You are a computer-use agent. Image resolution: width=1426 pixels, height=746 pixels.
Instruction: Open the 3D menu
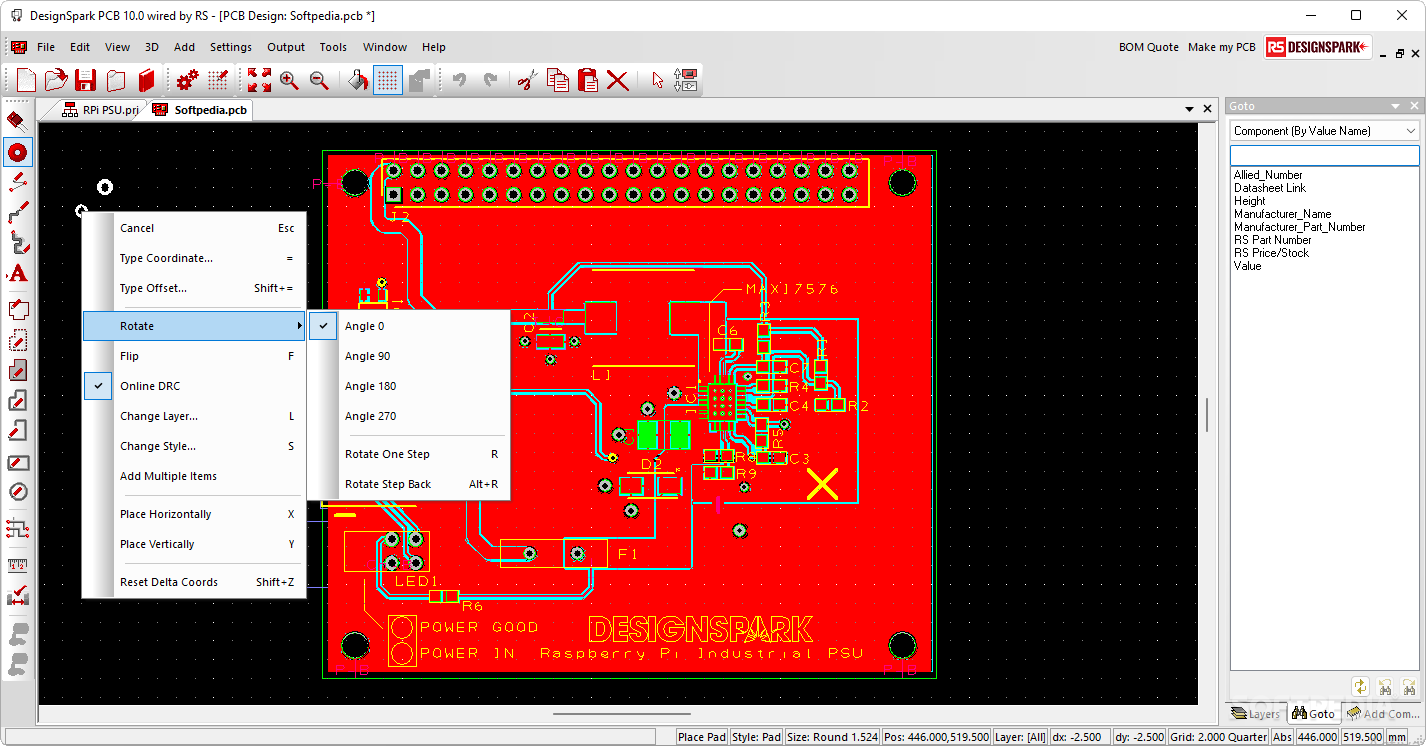[x=152, y=47]
